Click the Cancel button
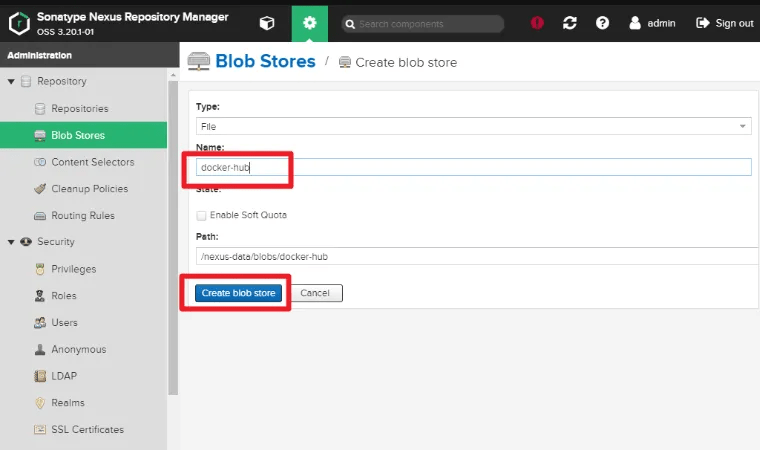This screenshot has width=760, height=450. (x=315, y=293)
